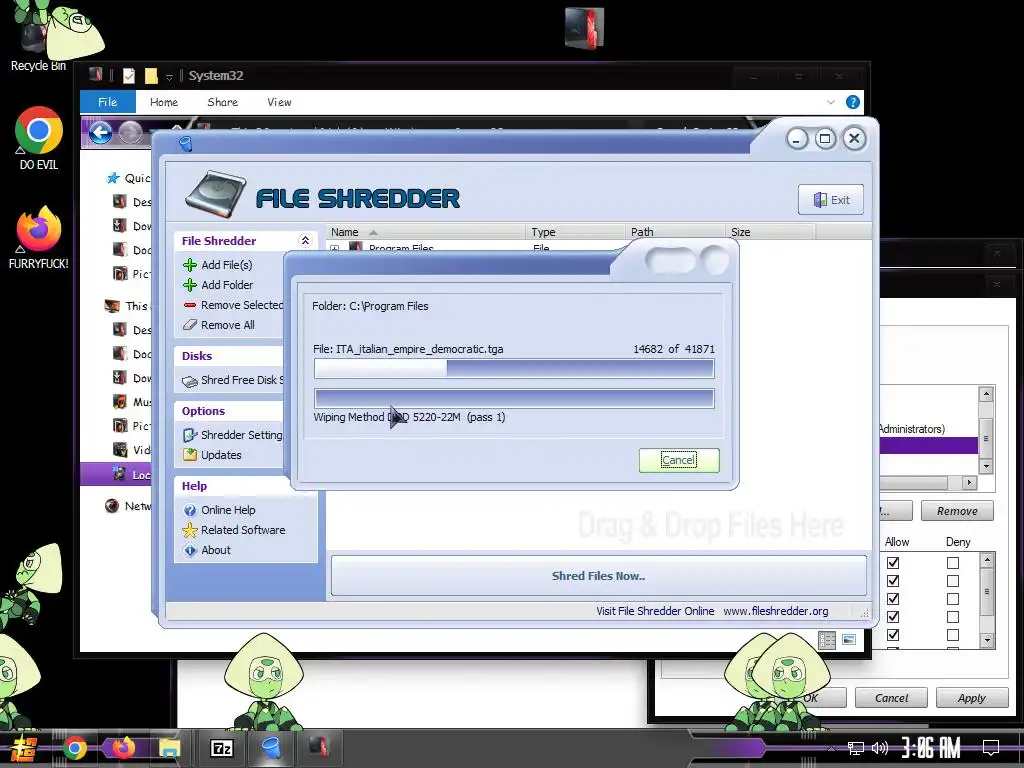Toggle fourth Deny checkbox in permissions
1024x768 pixels.
pyautogui.click(x=953, y=616)
